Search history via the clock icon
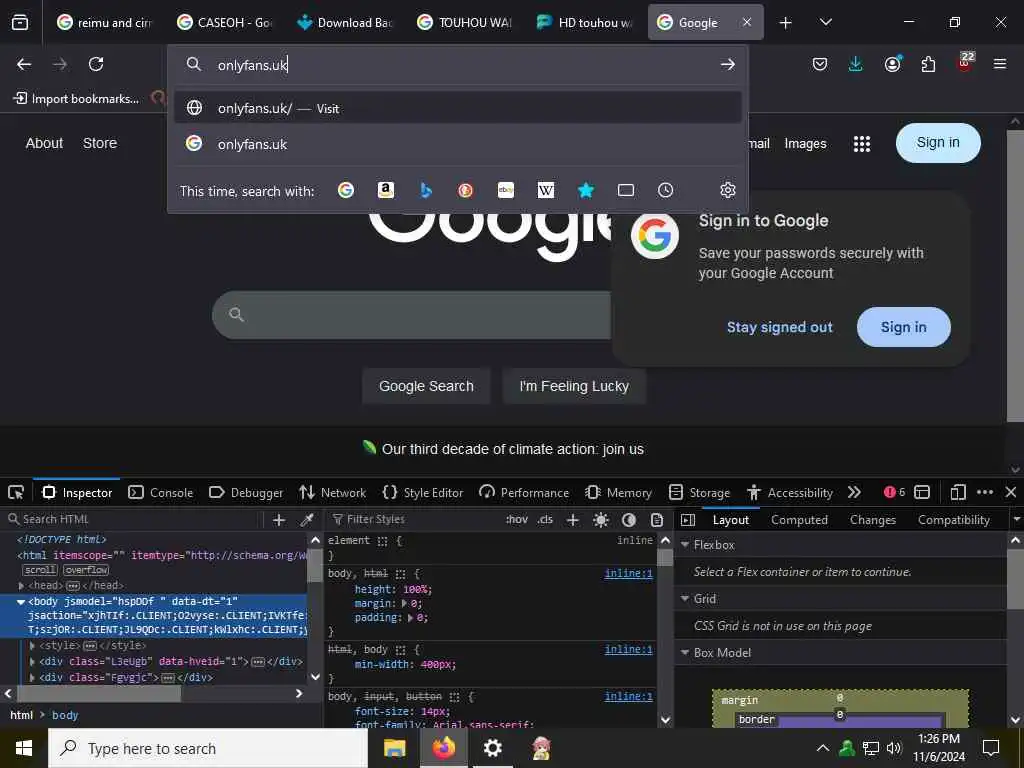 [x=665, y=190]
